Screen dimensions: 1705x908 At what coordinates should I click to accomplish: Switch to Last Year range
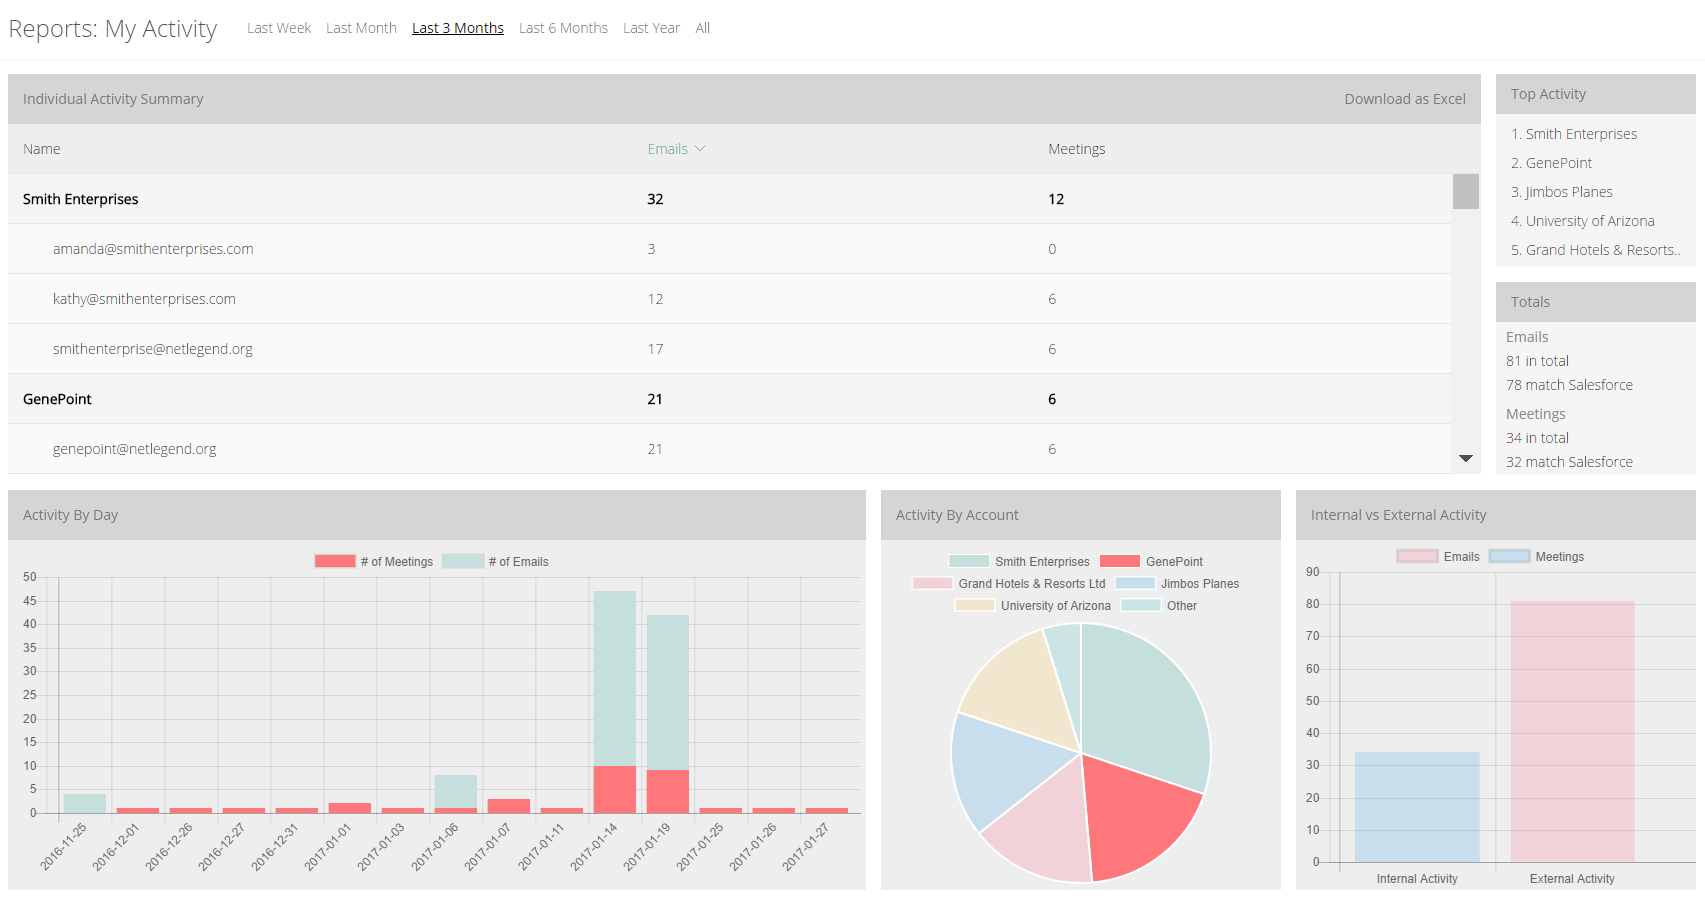tap(651, 28)
